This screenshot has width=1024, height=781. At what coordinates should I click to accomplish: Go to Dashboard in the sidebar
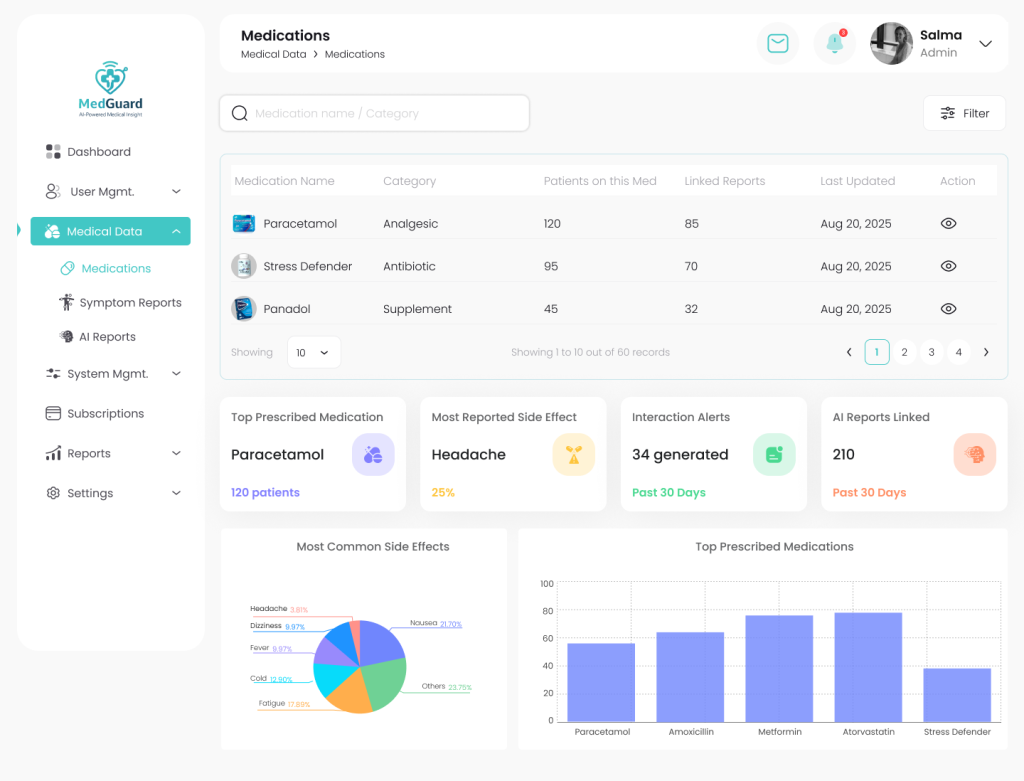(98, 152)
